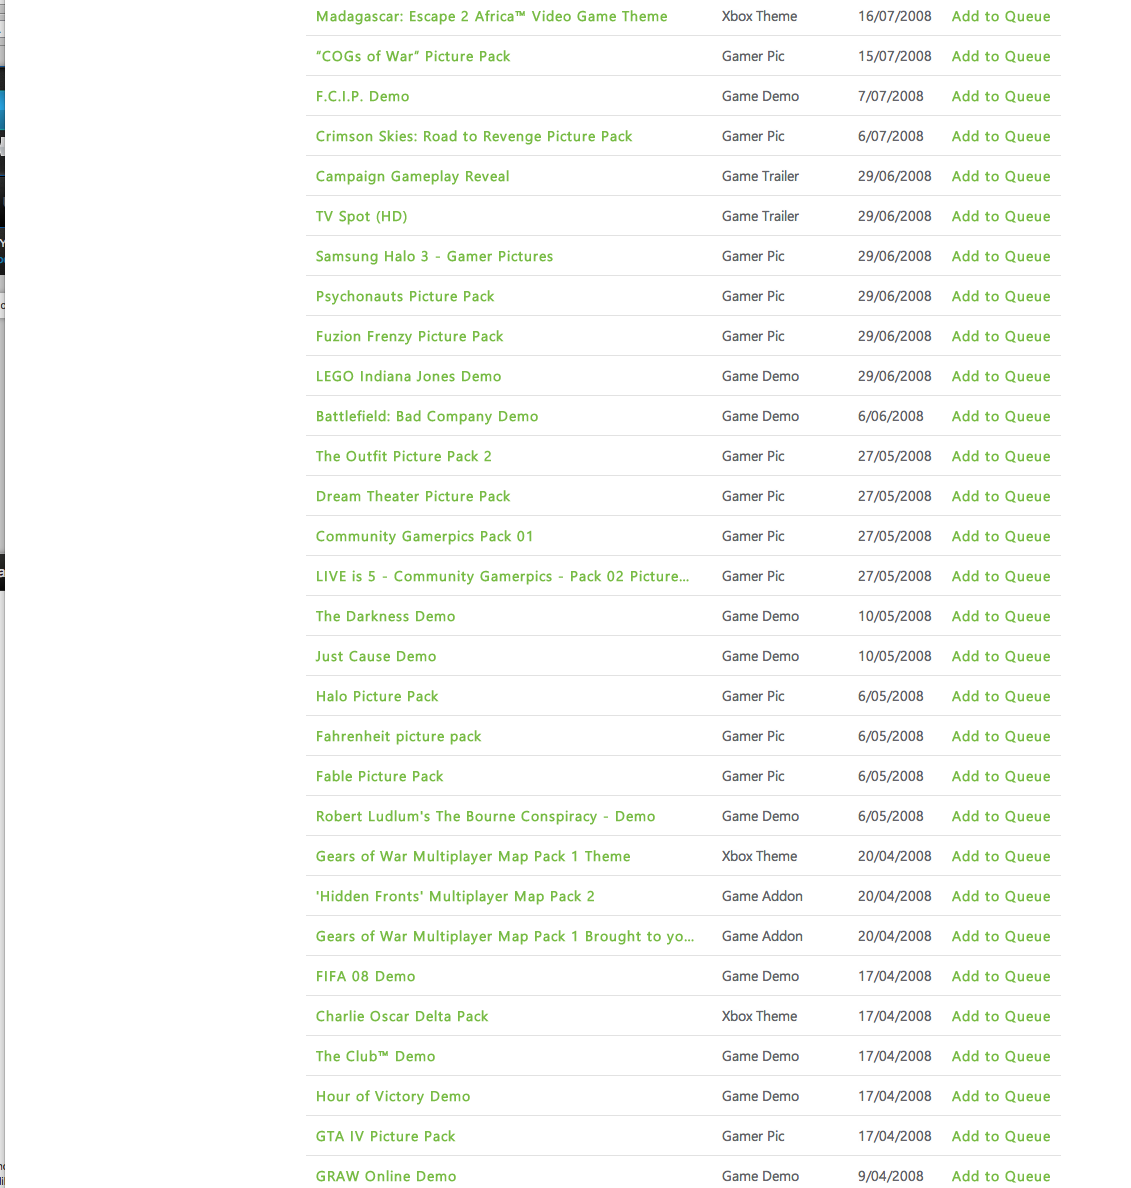Add Campaign Gameplay Reveal to queue
The width and height of the screenshot is (1131, 1188).
point(1001,177)
